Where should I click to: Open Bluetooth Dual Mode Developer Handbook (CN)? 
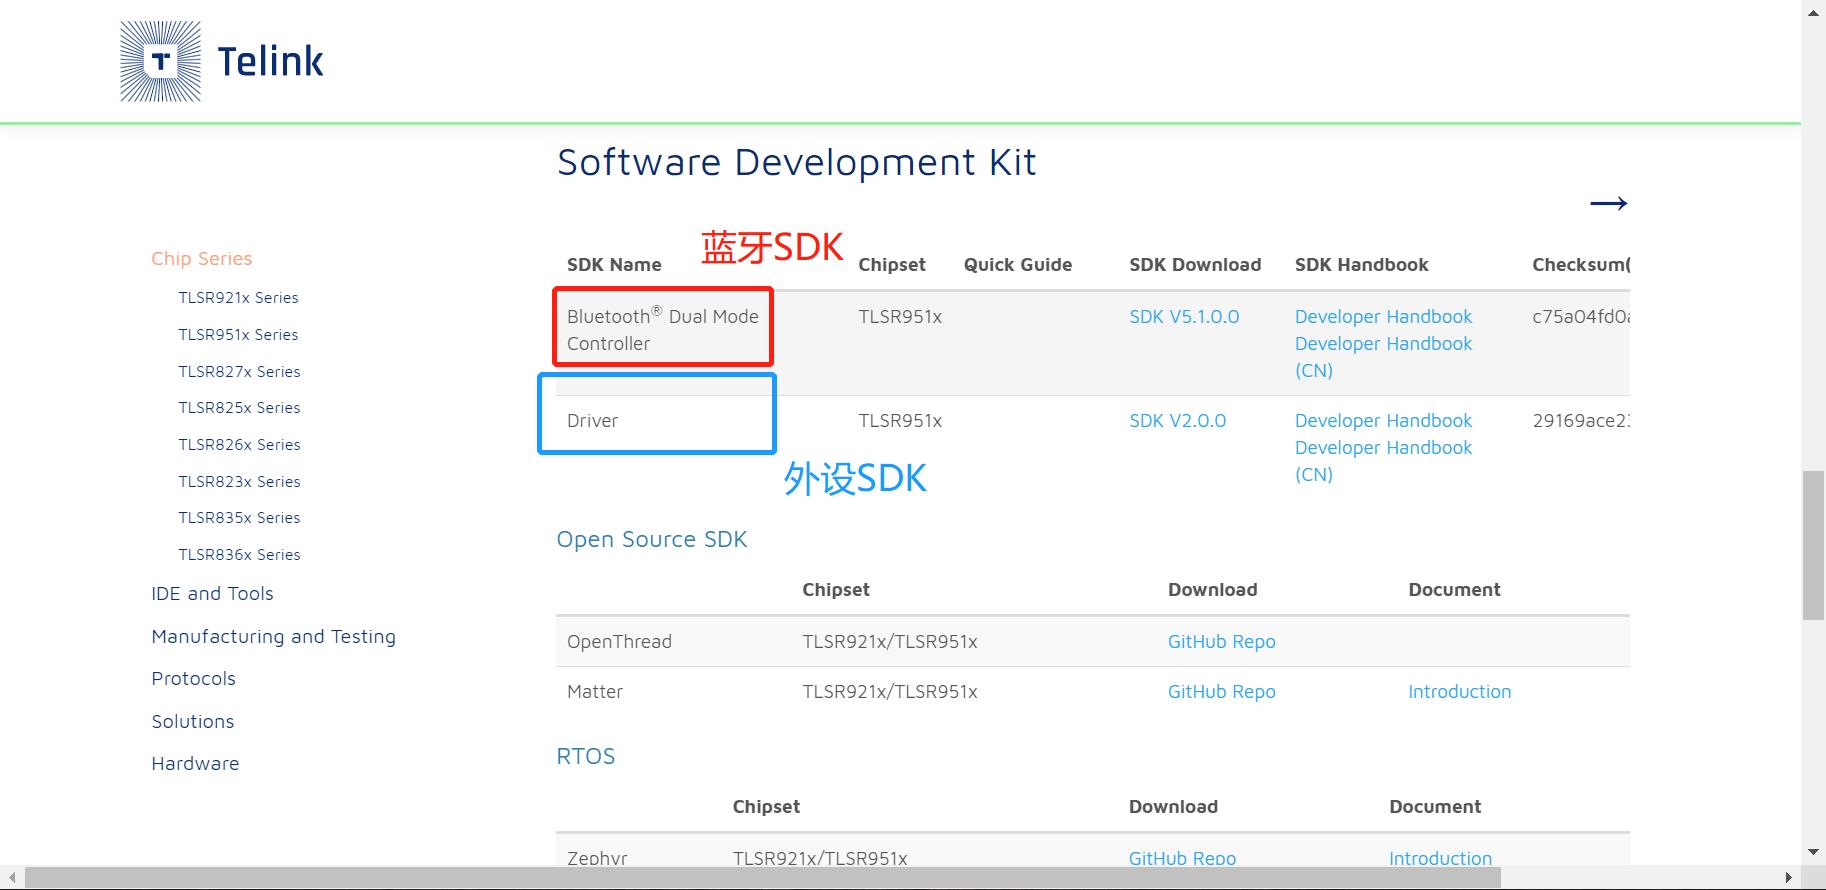pyautogui.click(x=1383, y=357)
